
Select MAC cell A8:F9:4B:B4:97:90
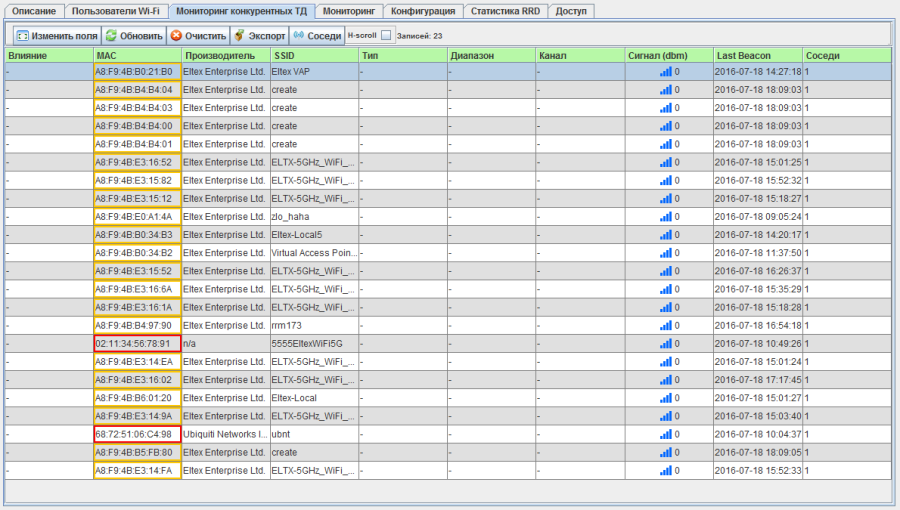click(x=138, y=325)
